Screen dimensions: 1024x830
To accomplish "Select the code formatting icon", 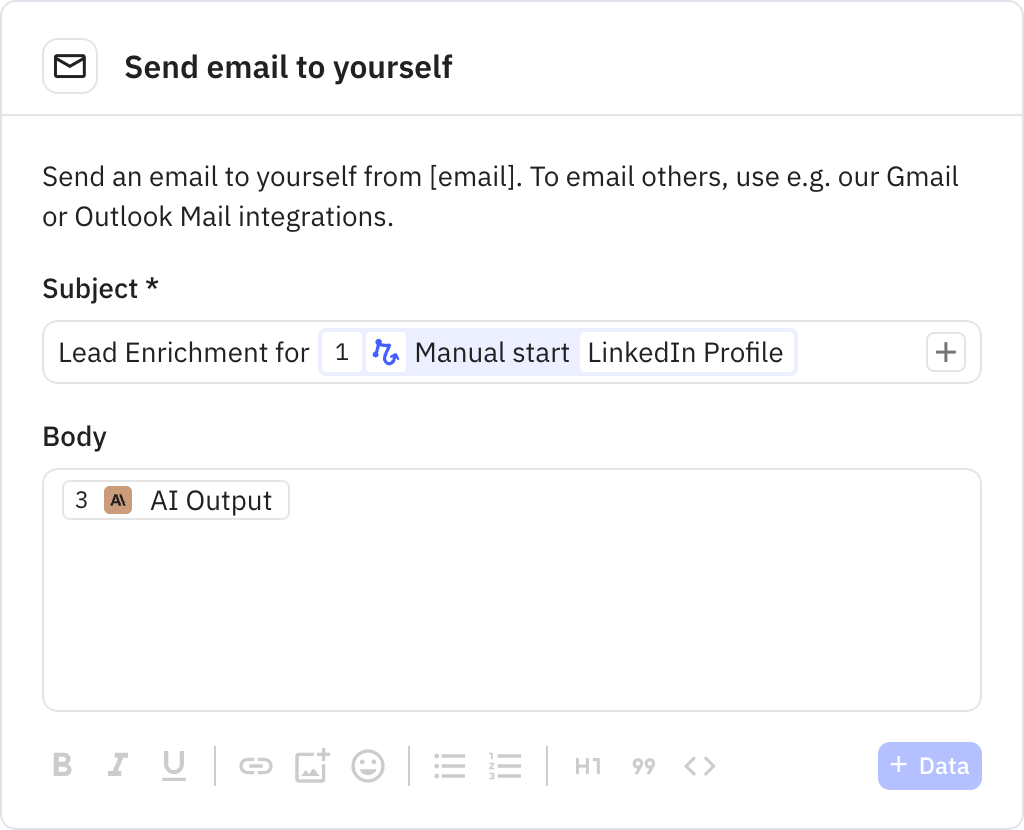I will tap(699, 766).
